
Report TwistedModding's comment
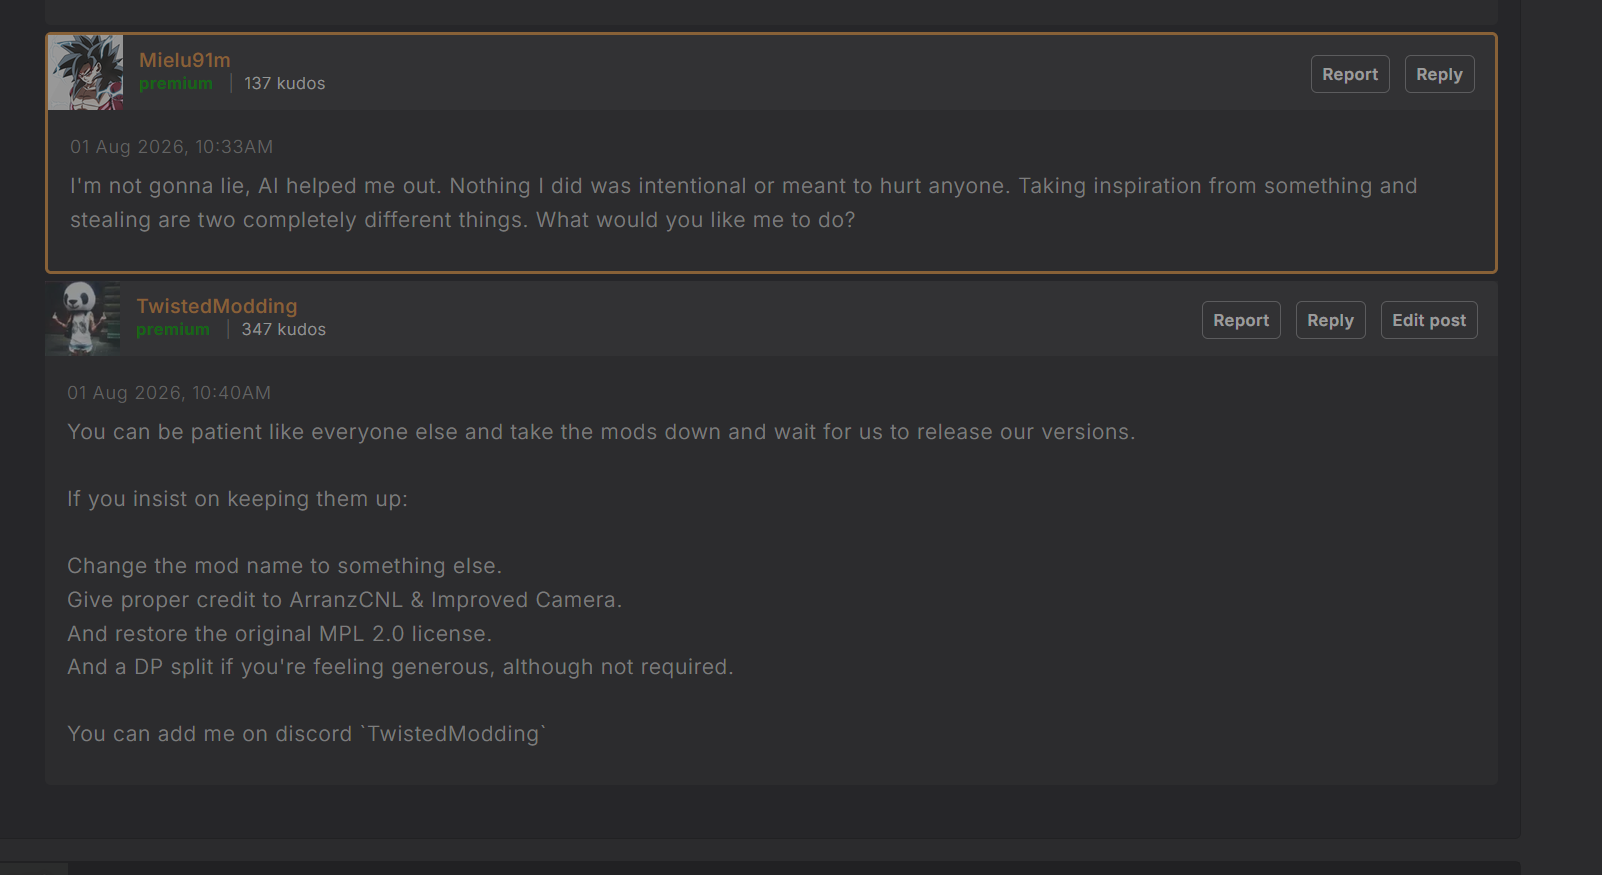tap(1241, 320)
